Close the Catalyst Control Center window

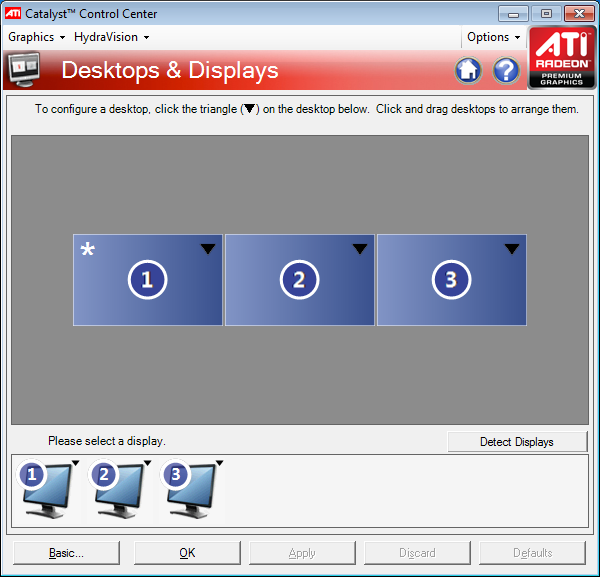pyautogui.click(x=579, y=14)
